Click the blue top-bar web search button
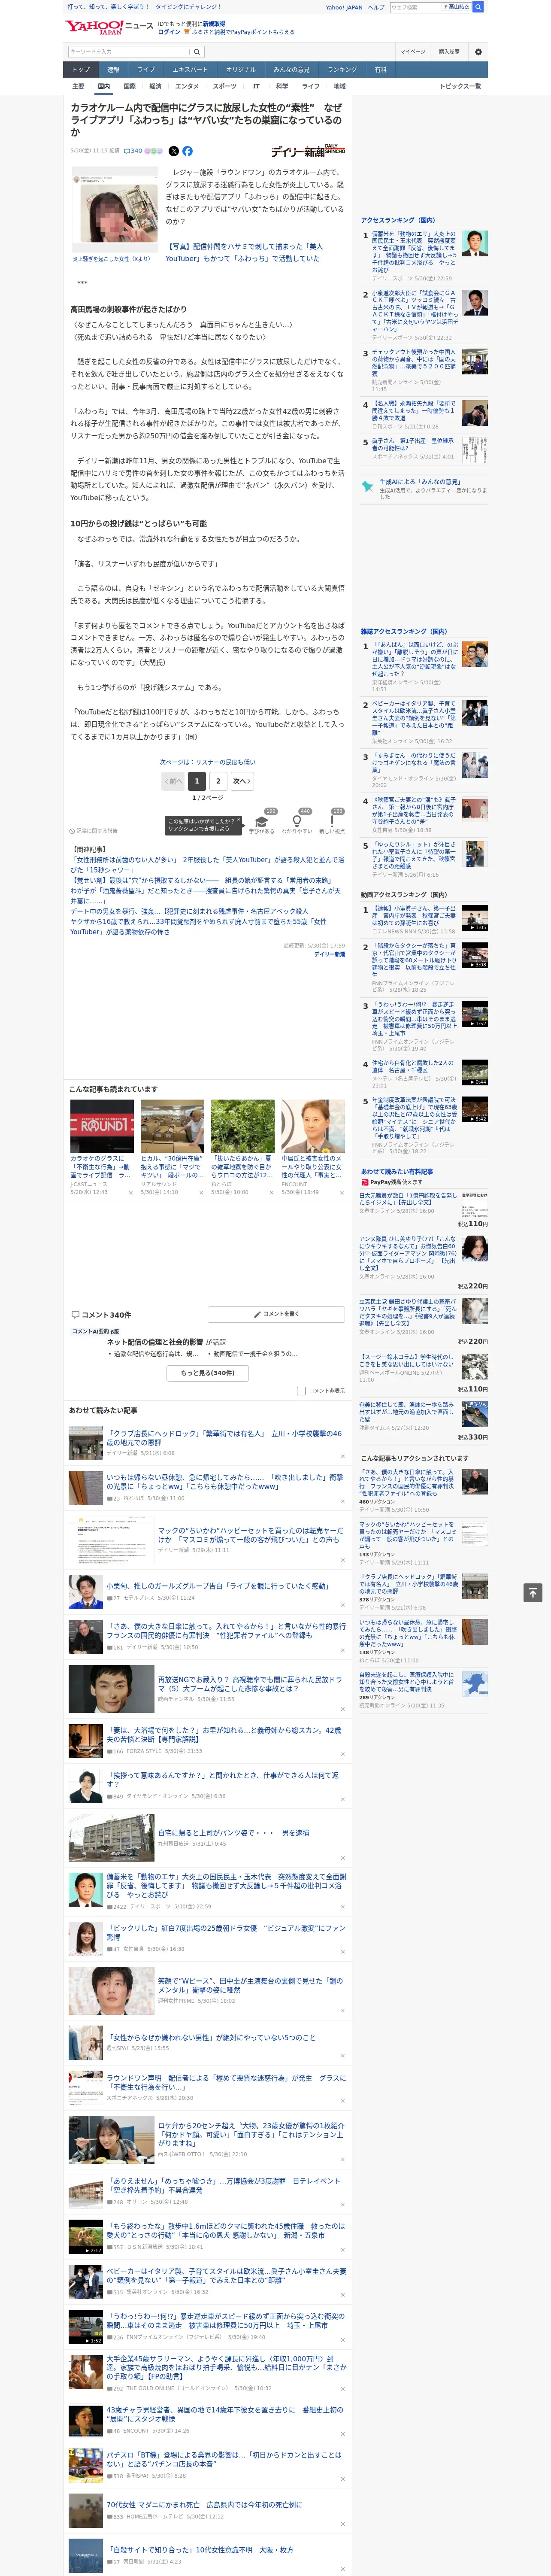Image resolution: width=551 pixels, height=2576 pixels. click(478, 7)
